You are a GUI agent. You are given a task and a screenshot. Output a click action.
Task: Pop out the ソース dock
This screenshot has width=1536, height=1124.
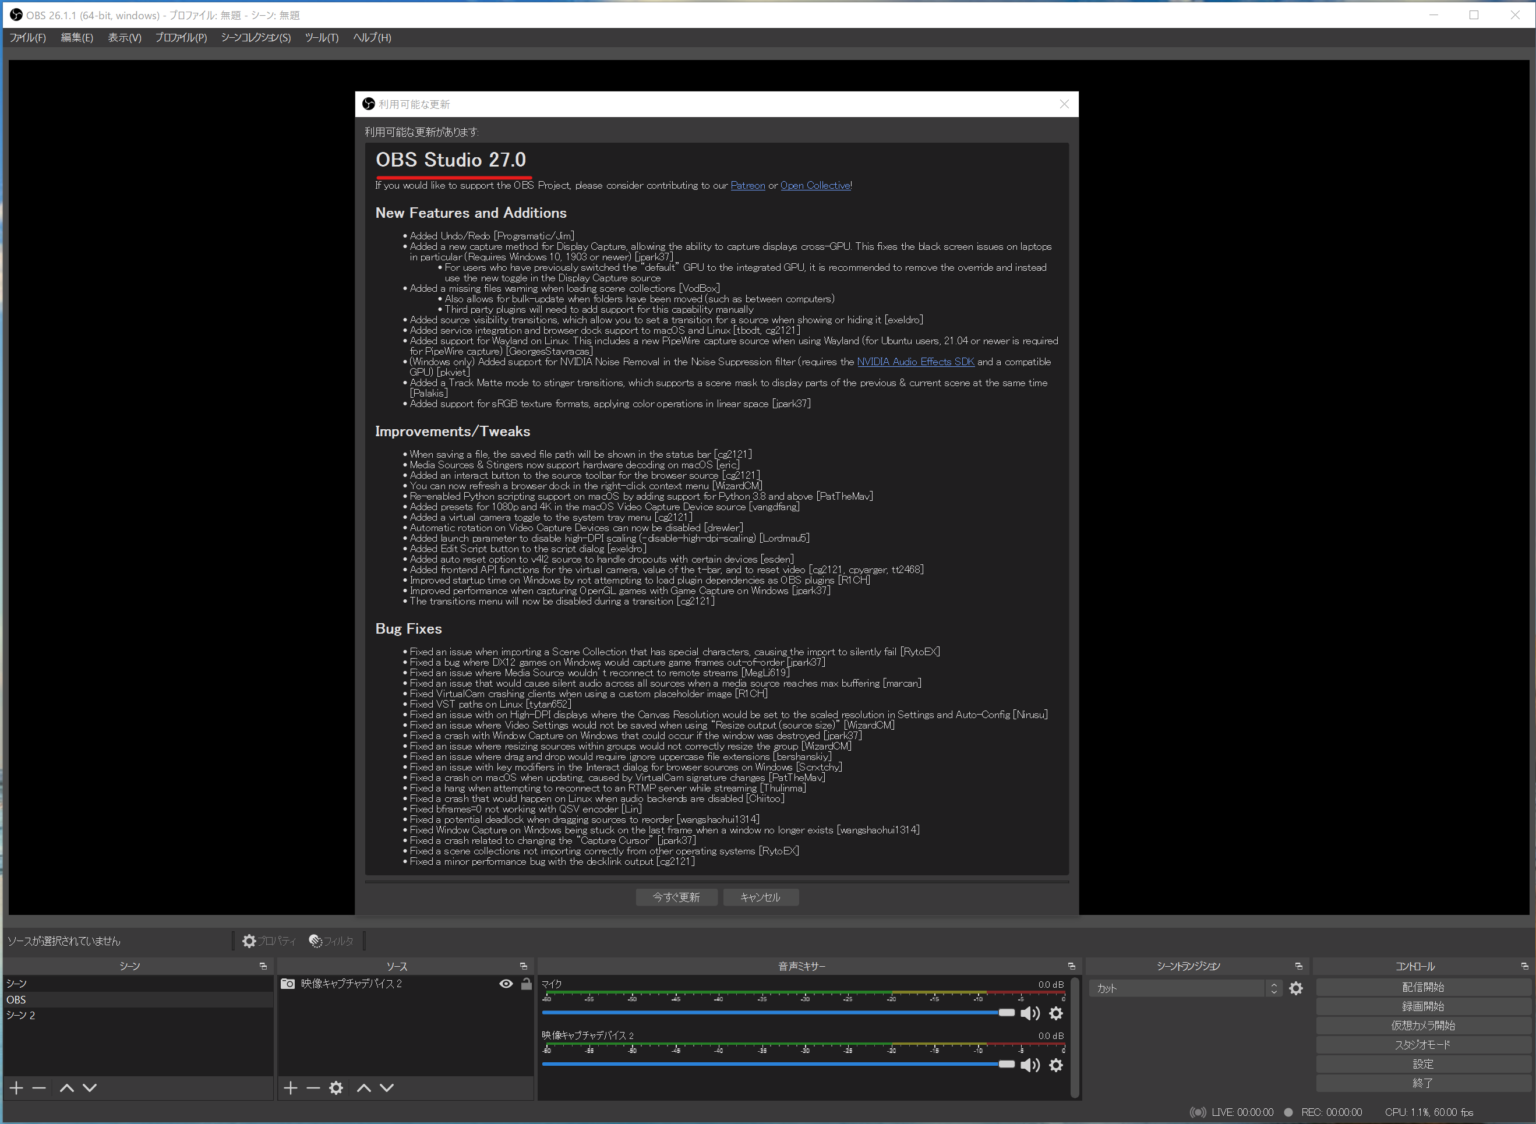click(x=523, y=966)
